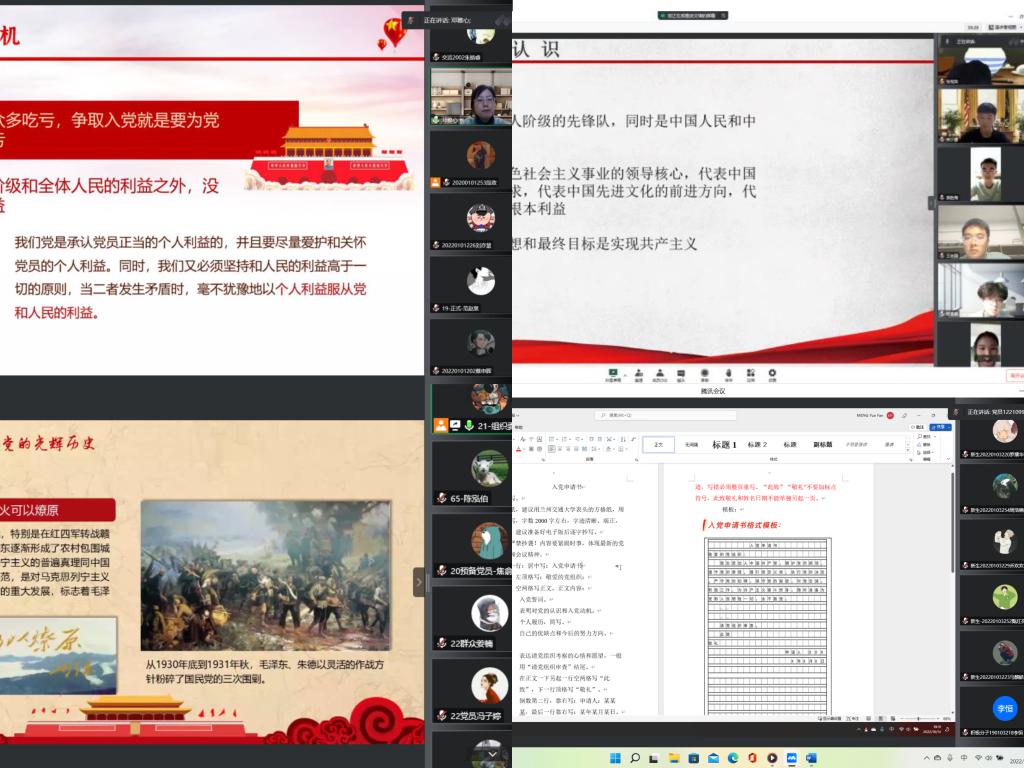This screenshot has height=768, width=1024.
Task: Select the 李恒 participant avatar
Action: 1005,707
